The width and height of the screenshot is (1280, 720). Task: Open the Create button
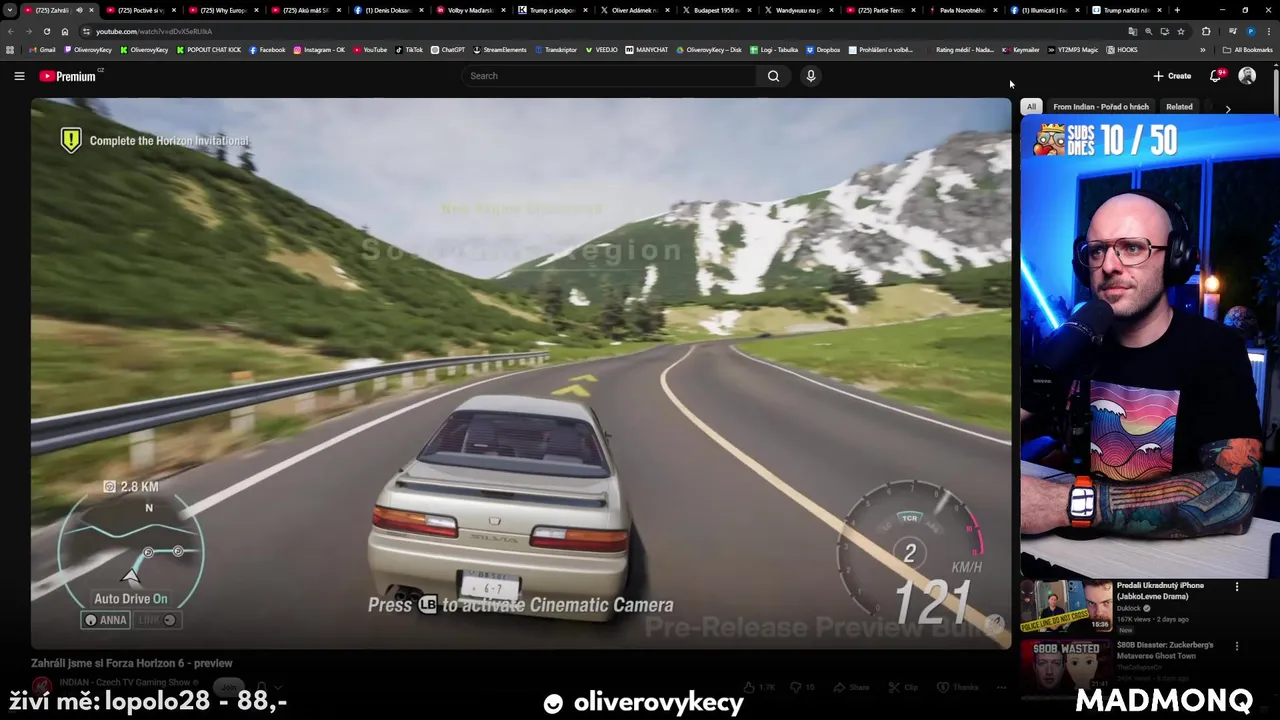click(1172, 76)
